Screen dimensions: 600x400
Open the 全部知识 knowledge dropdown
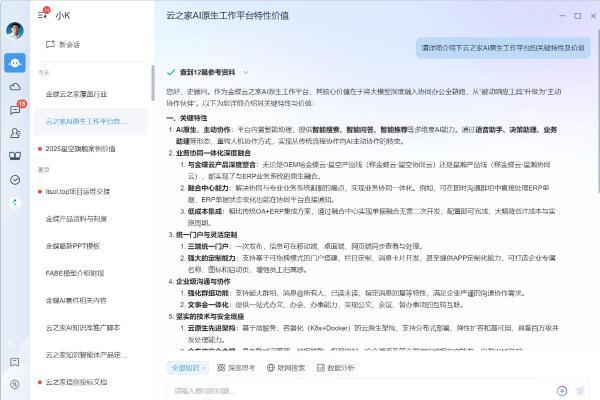click(x=188, y=367)
